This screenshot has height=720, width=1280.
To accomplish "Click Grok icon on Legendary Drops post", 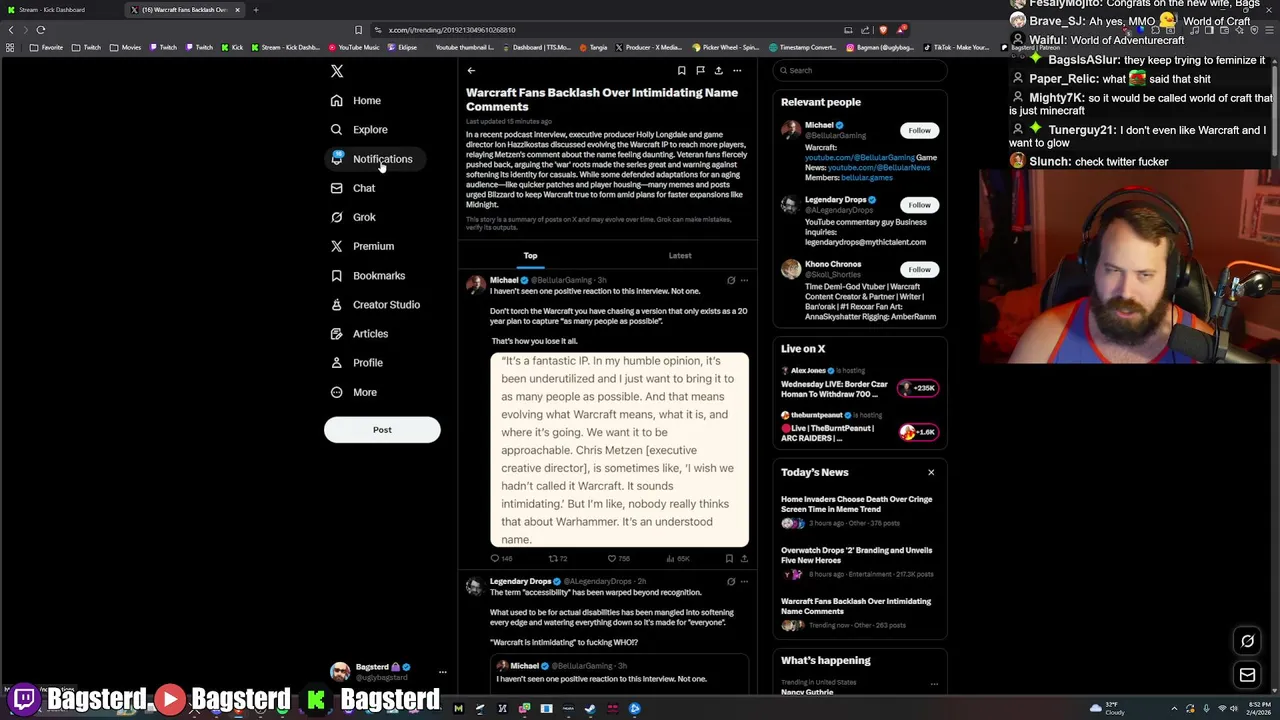I will (731, 581).
